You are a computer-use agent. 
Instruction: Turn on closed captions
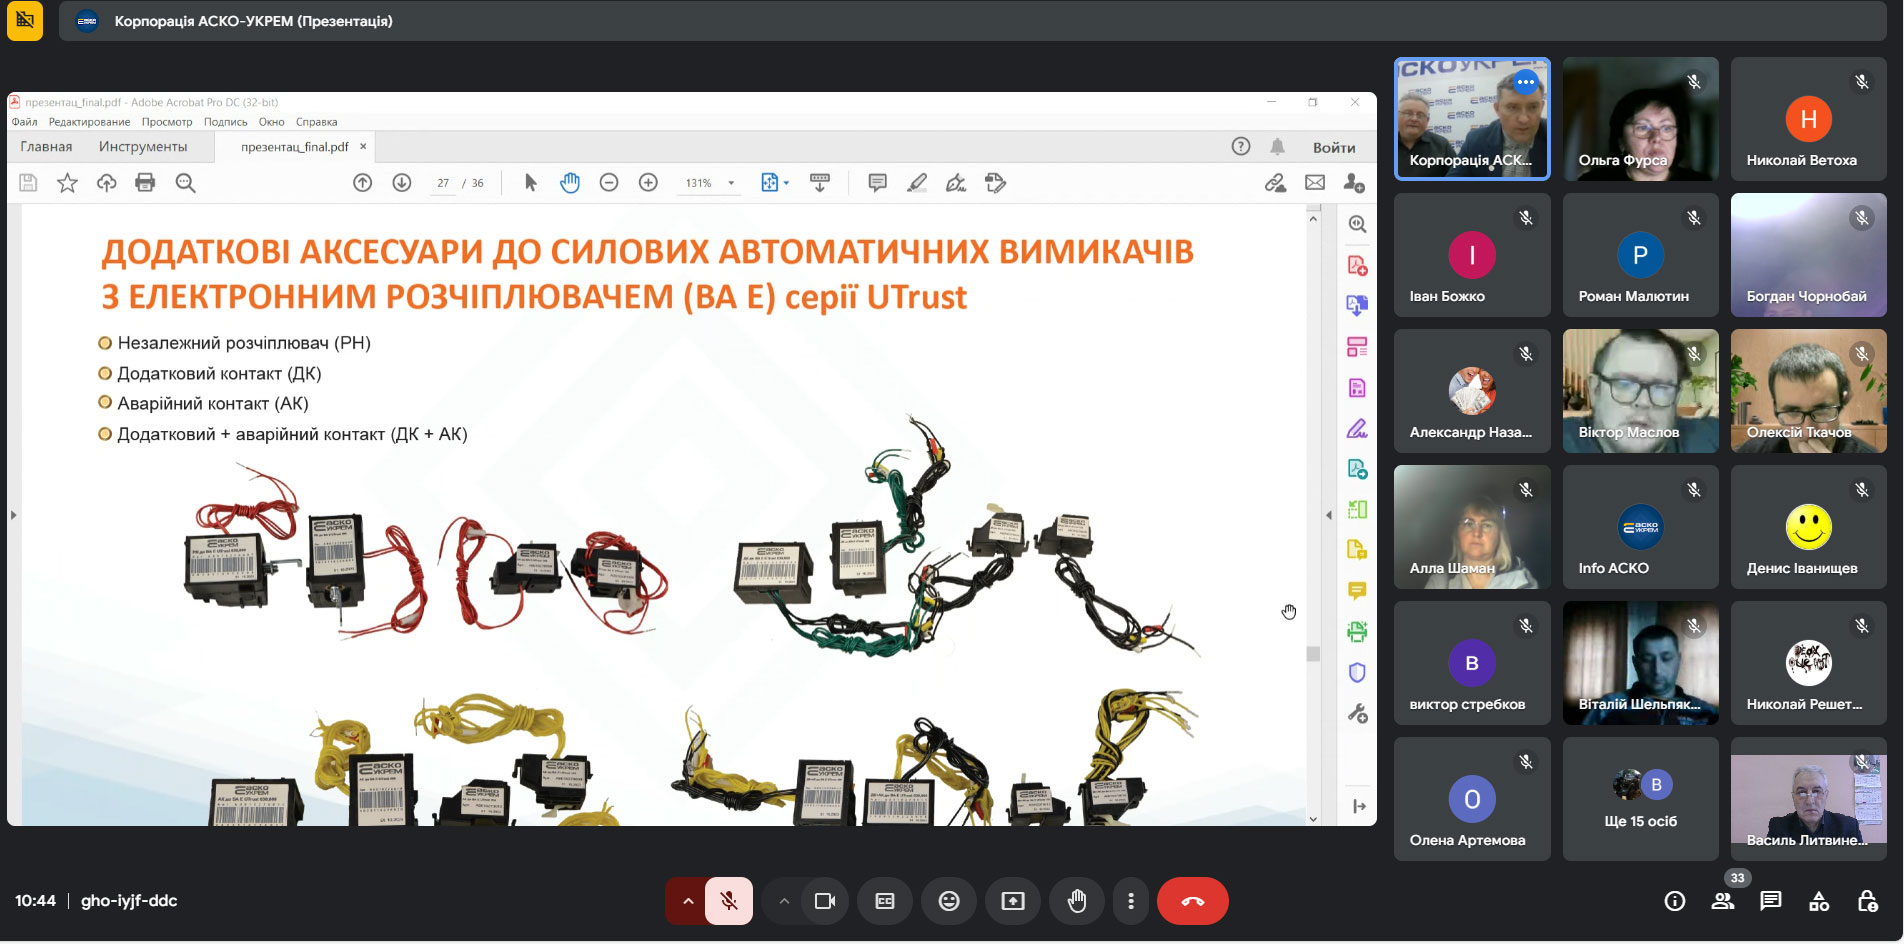tap(885, 901)
